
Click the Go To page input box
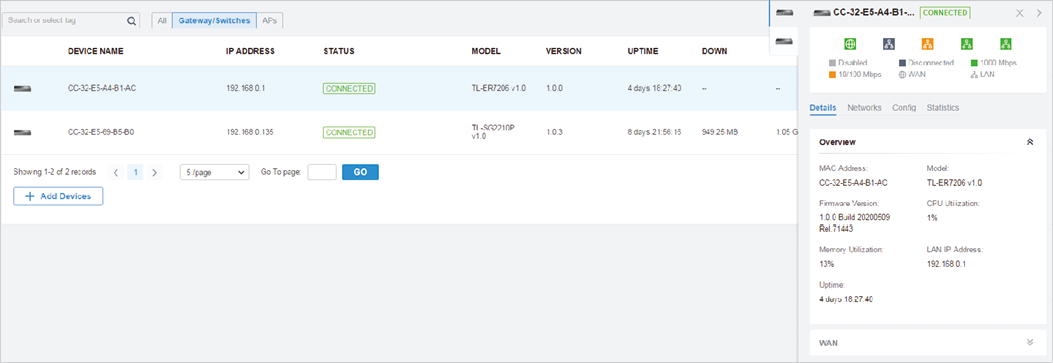[x=322, y=172]
